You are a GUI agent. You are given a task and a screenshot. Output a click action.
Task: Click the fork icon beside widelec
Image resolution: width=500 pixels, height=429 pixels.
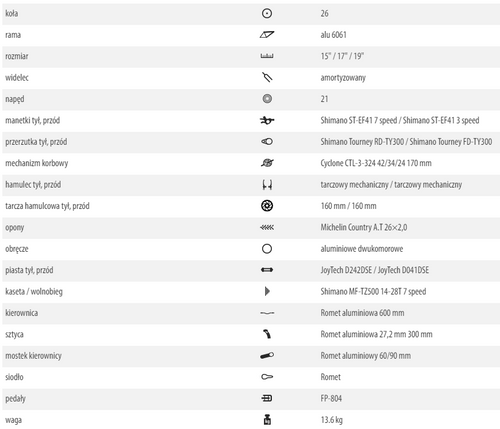(267, 77)
